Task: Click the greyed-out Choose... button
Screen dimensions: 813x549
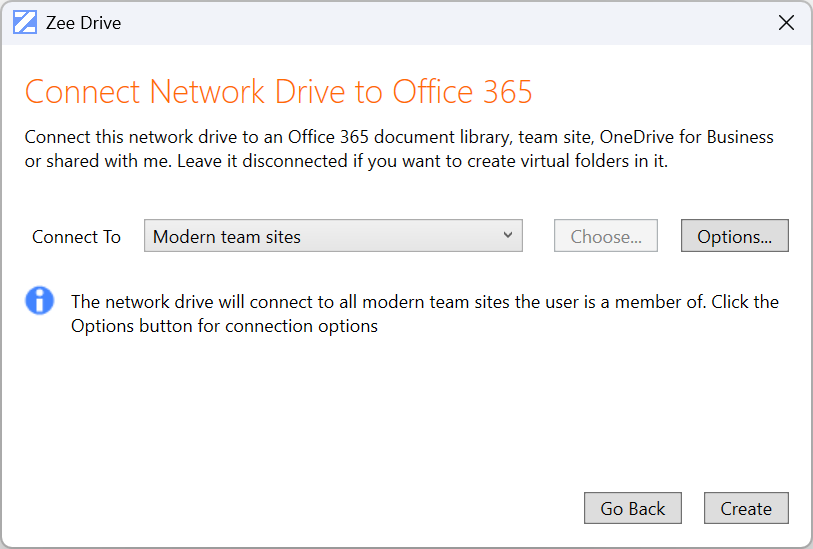Action: click(x=606, y=237)
